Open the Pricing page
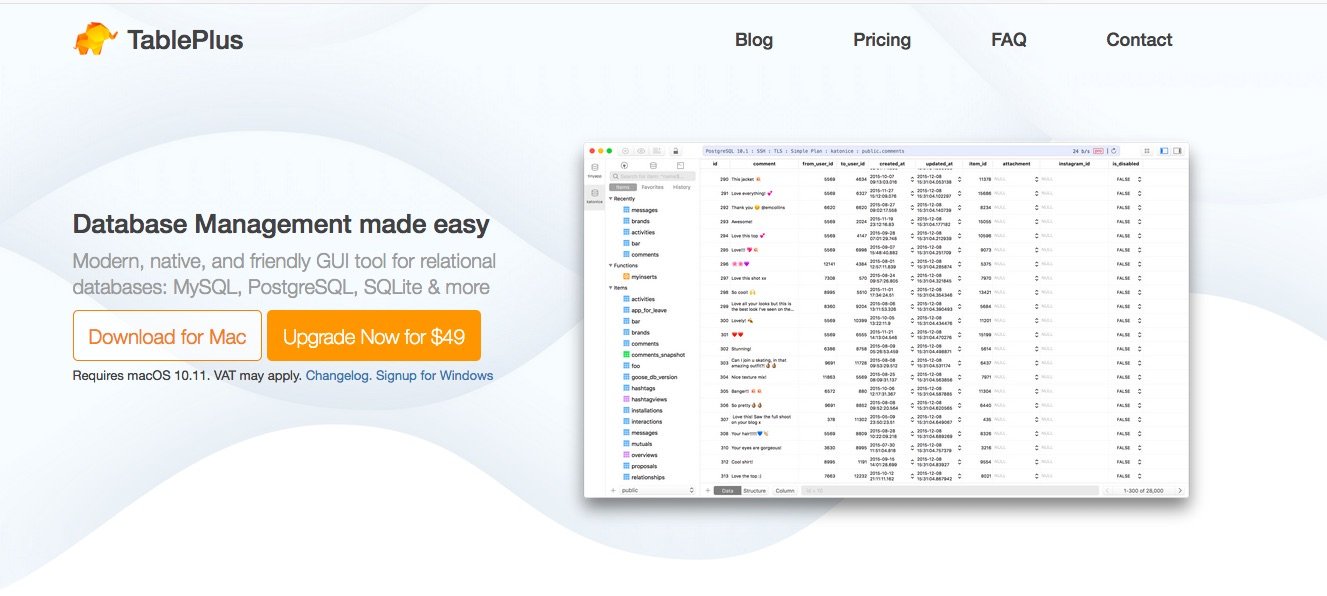Screen dimensions: 1327x596 click(x=882, y=40)
